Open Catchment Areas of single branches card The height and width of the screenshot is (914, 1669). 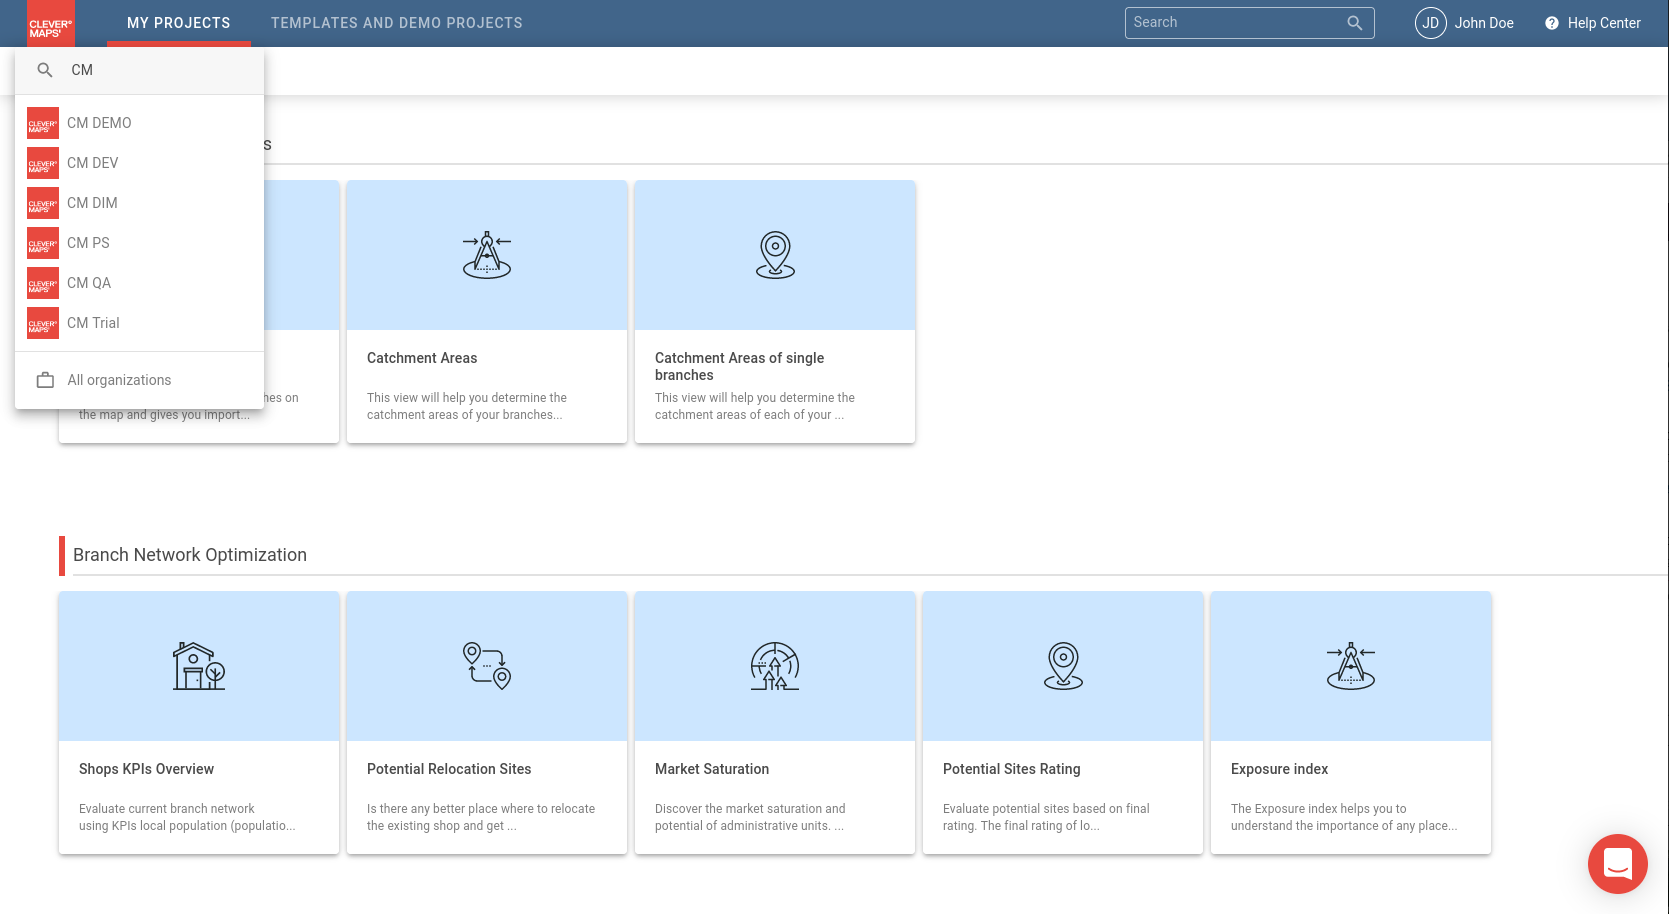[x=775, y=311]
